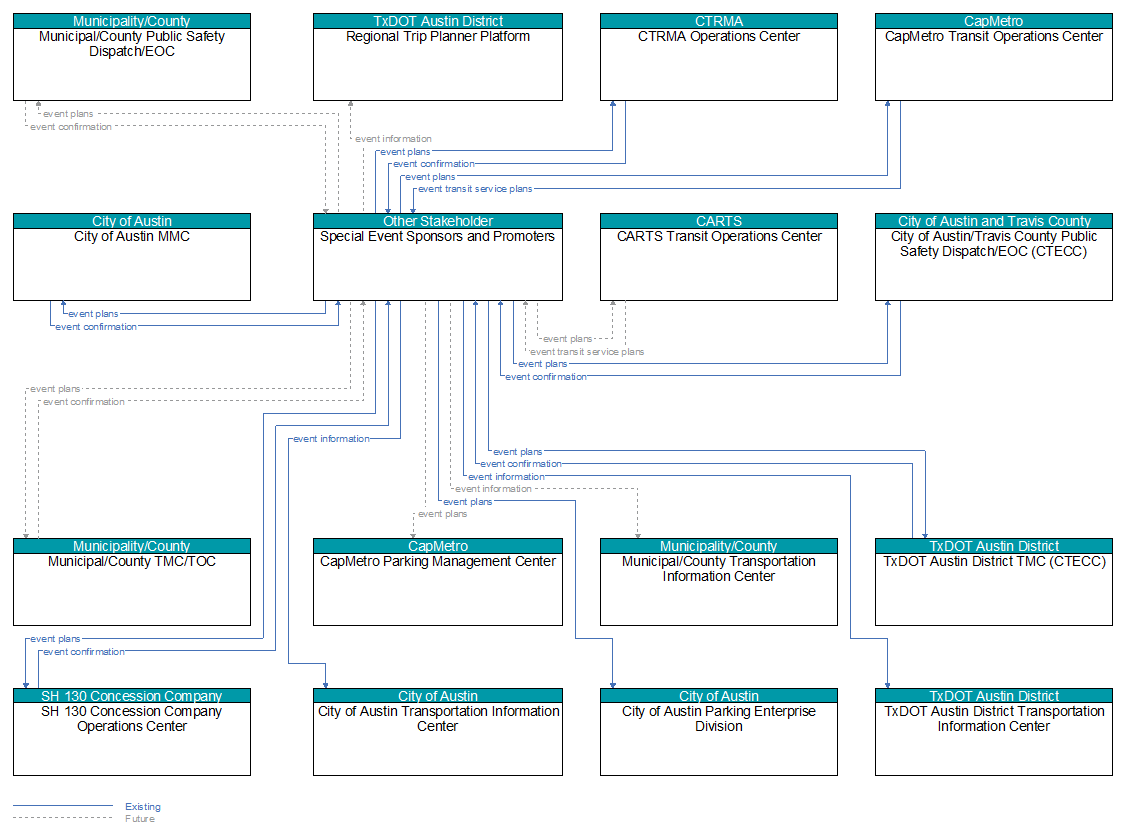Select the gray 'event confirmation' label below Public Safety Dispatch/EOC
The height and width of the screenshot is (837, 1123).
click(71, 127)
